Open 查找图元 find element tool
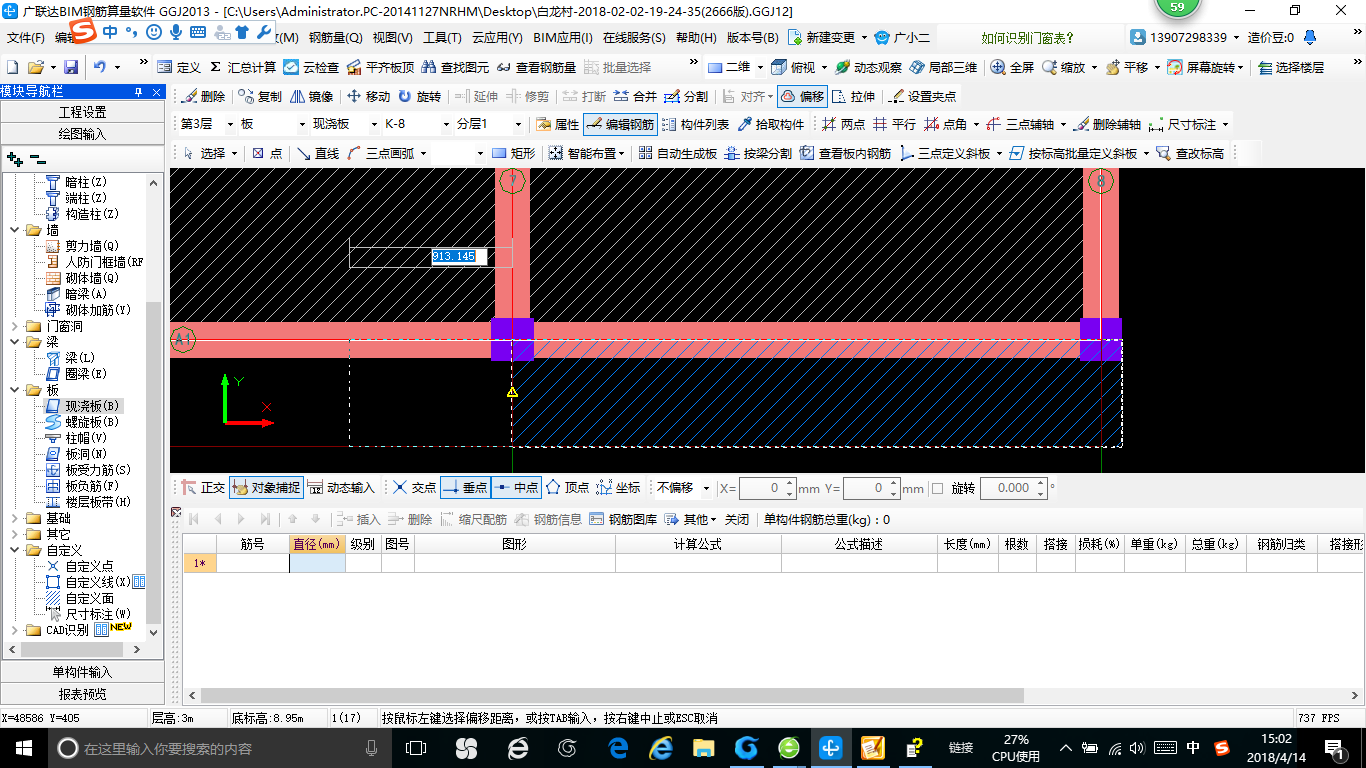 coord(455,67)
